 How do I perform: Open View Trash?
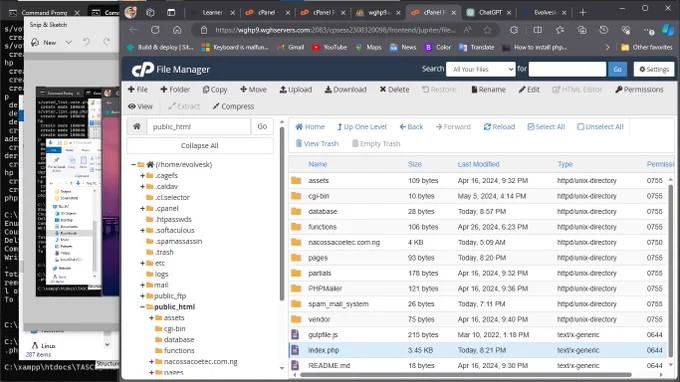coord(317,144)
